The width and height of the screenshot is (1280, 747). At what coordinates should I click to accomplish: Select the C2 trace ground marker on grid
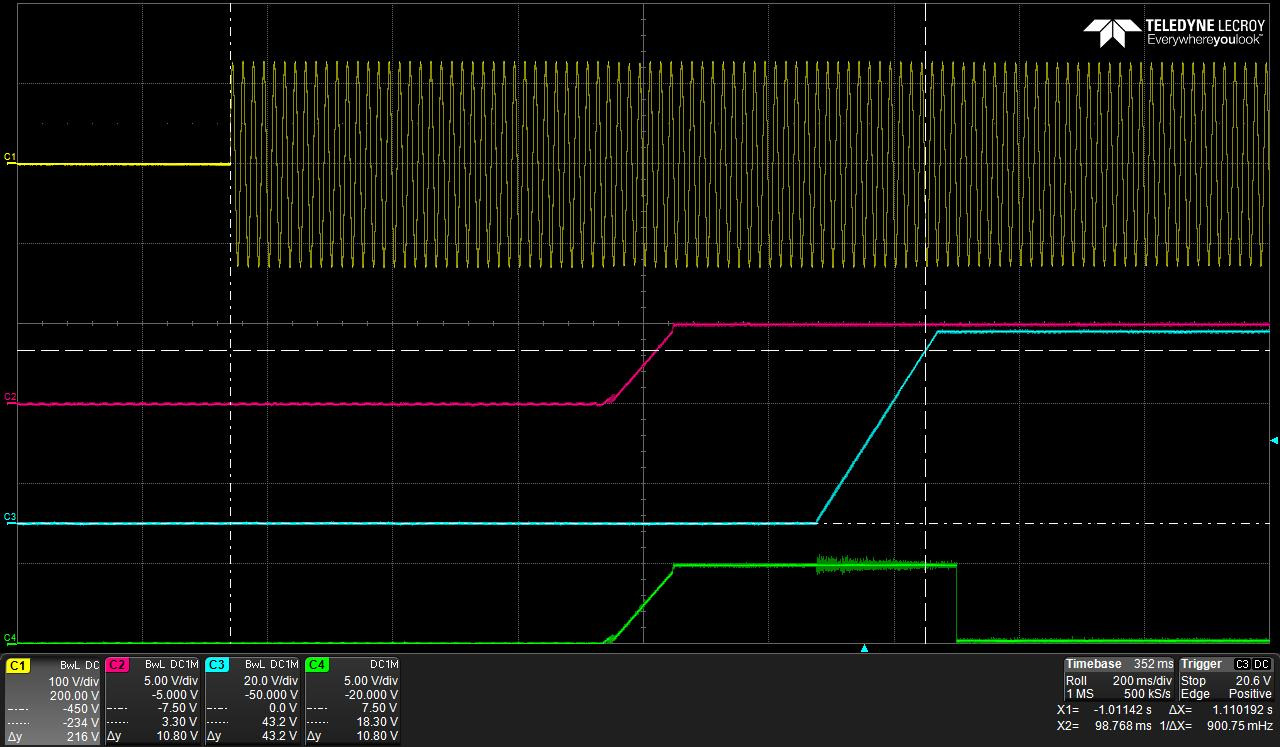click(x=10, y=397)
